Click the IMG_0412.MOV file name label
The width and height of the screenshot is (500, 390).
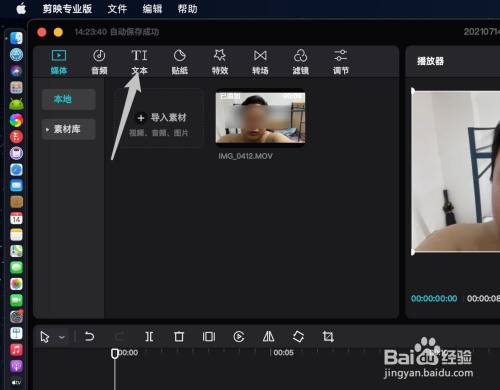(x=245, y=156)
